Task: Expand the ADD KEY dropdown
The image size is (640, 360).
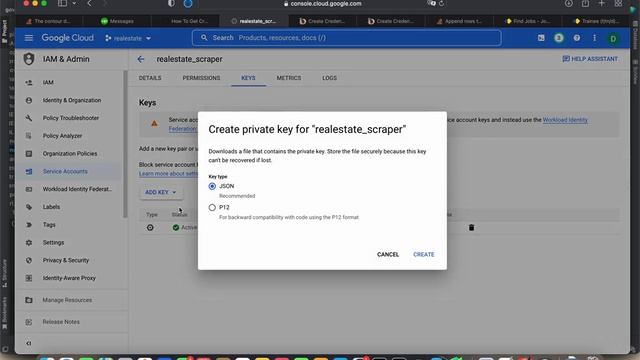Action: [x=161, y=192]
